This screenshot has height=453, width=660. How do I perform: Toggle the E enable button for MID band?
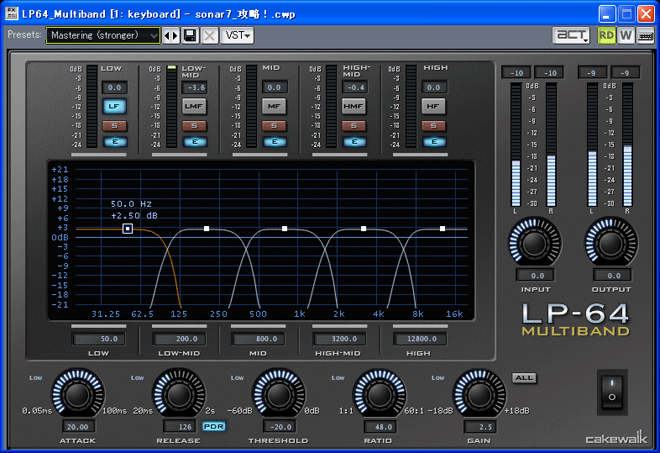(274, 142)
